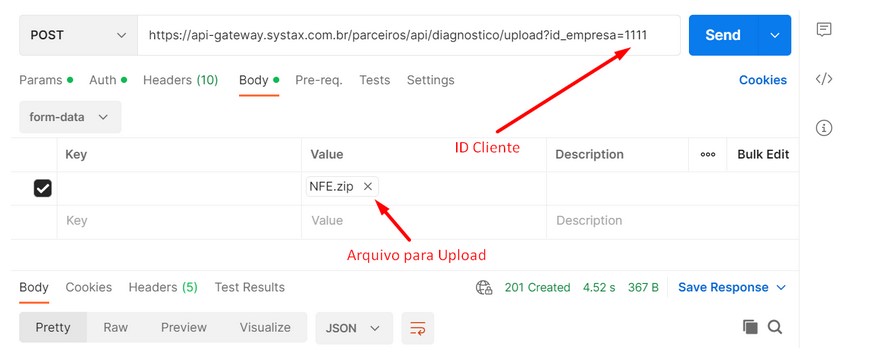This screenshot has height=363, width=891.
Task: Open the Cookies link
Action: click(x=763, y=80)
